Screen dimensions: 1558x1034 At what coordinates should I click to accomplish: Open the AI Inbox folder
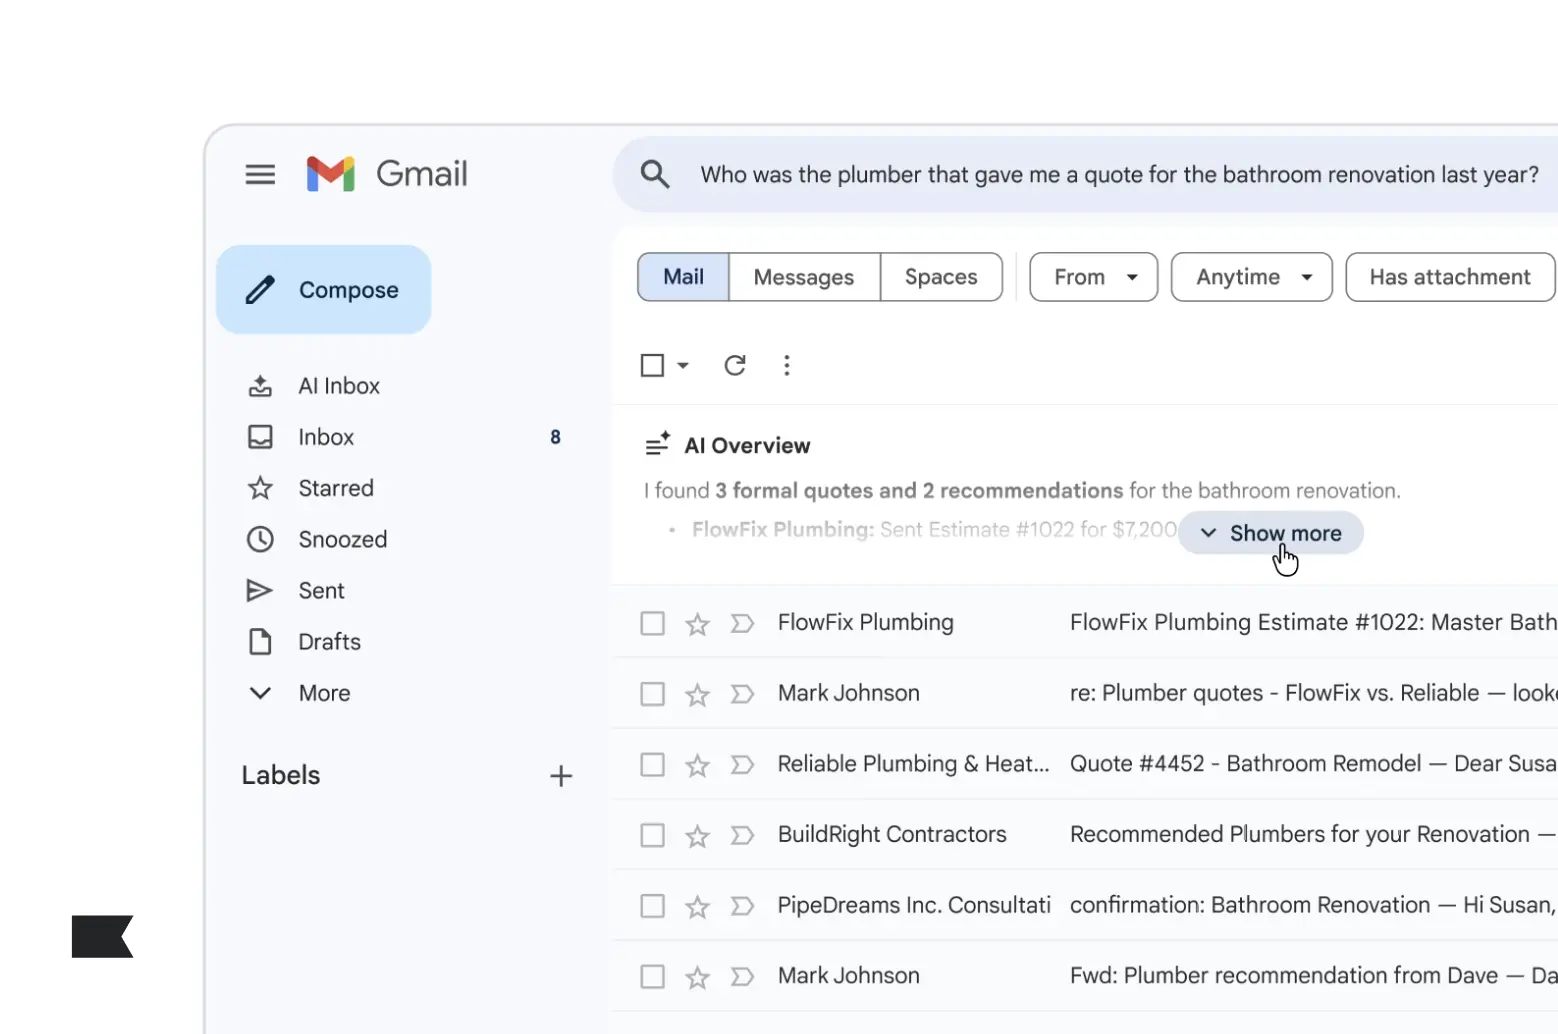[x=339, y=386]
